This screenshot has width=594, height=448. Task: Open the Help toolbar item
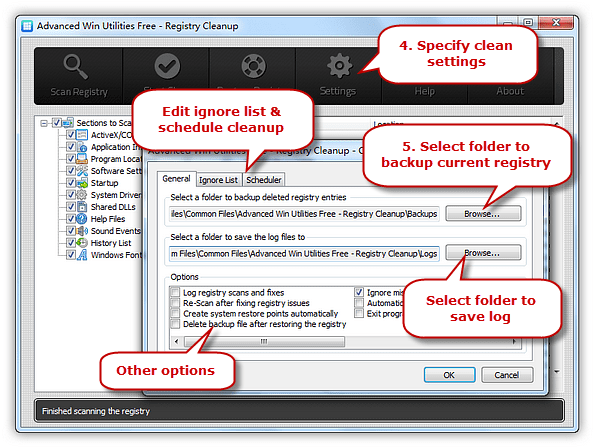pyautogui.click(x=425, y=91)
